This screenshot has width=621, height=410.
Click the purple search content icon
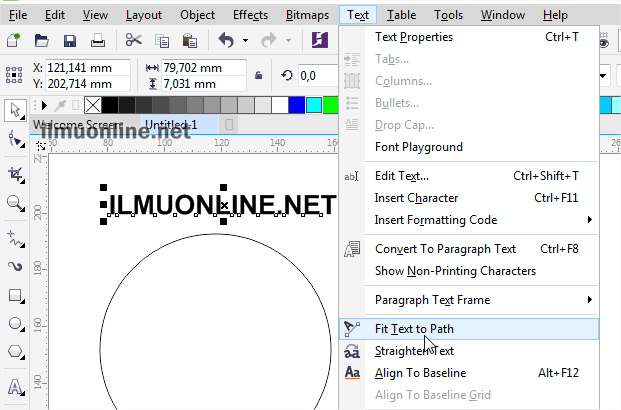320,40
